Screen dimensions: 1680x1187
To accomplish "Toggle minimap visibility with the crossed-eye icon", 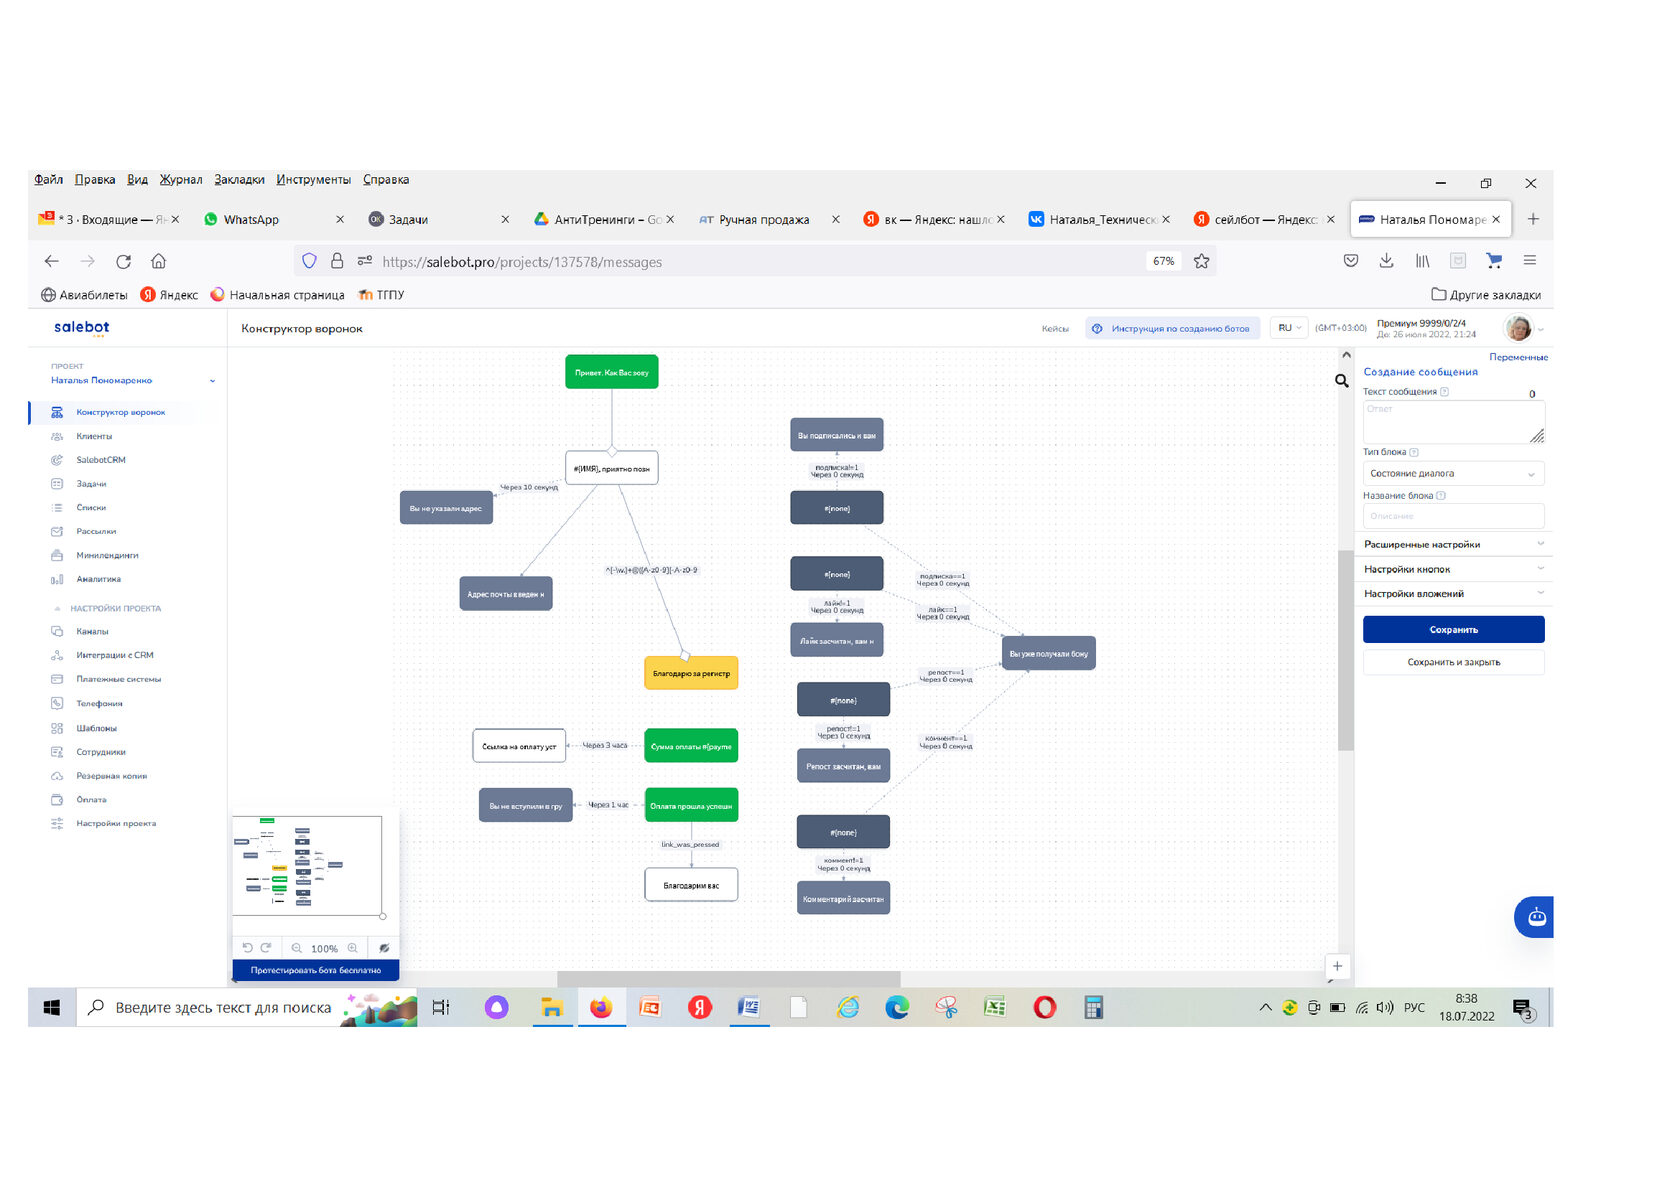I will click(384, 948).
